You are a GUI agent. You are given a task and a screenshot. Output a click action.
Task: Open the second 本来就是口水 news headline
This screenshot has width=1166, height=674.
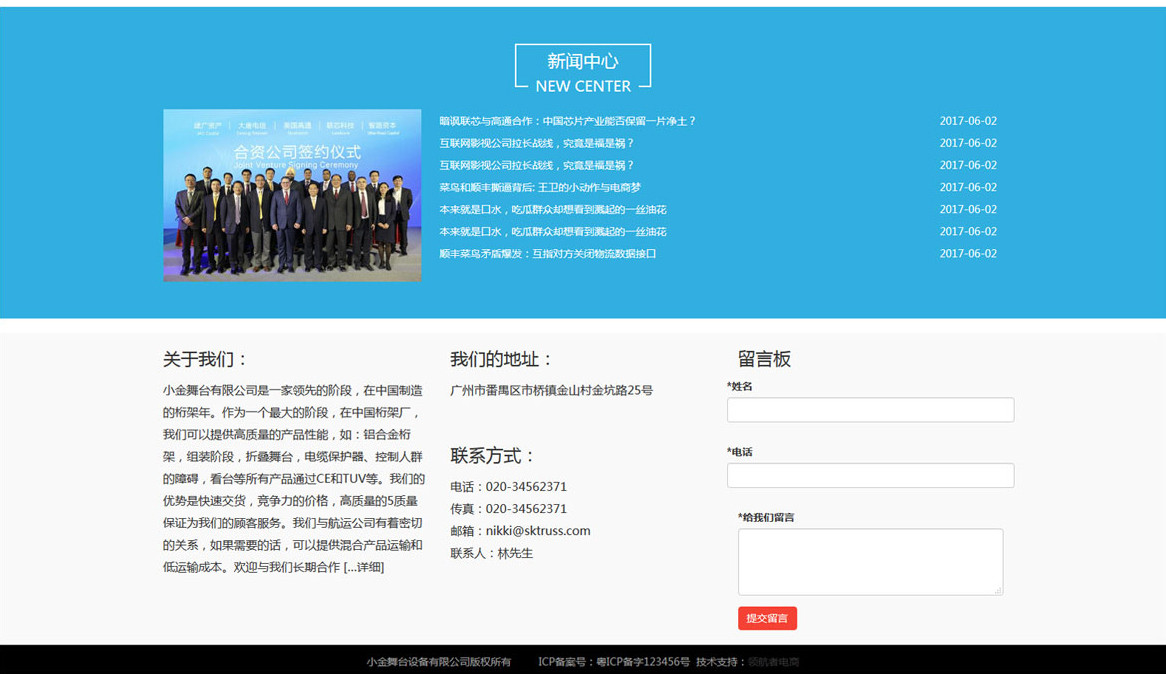coord(552,231)
